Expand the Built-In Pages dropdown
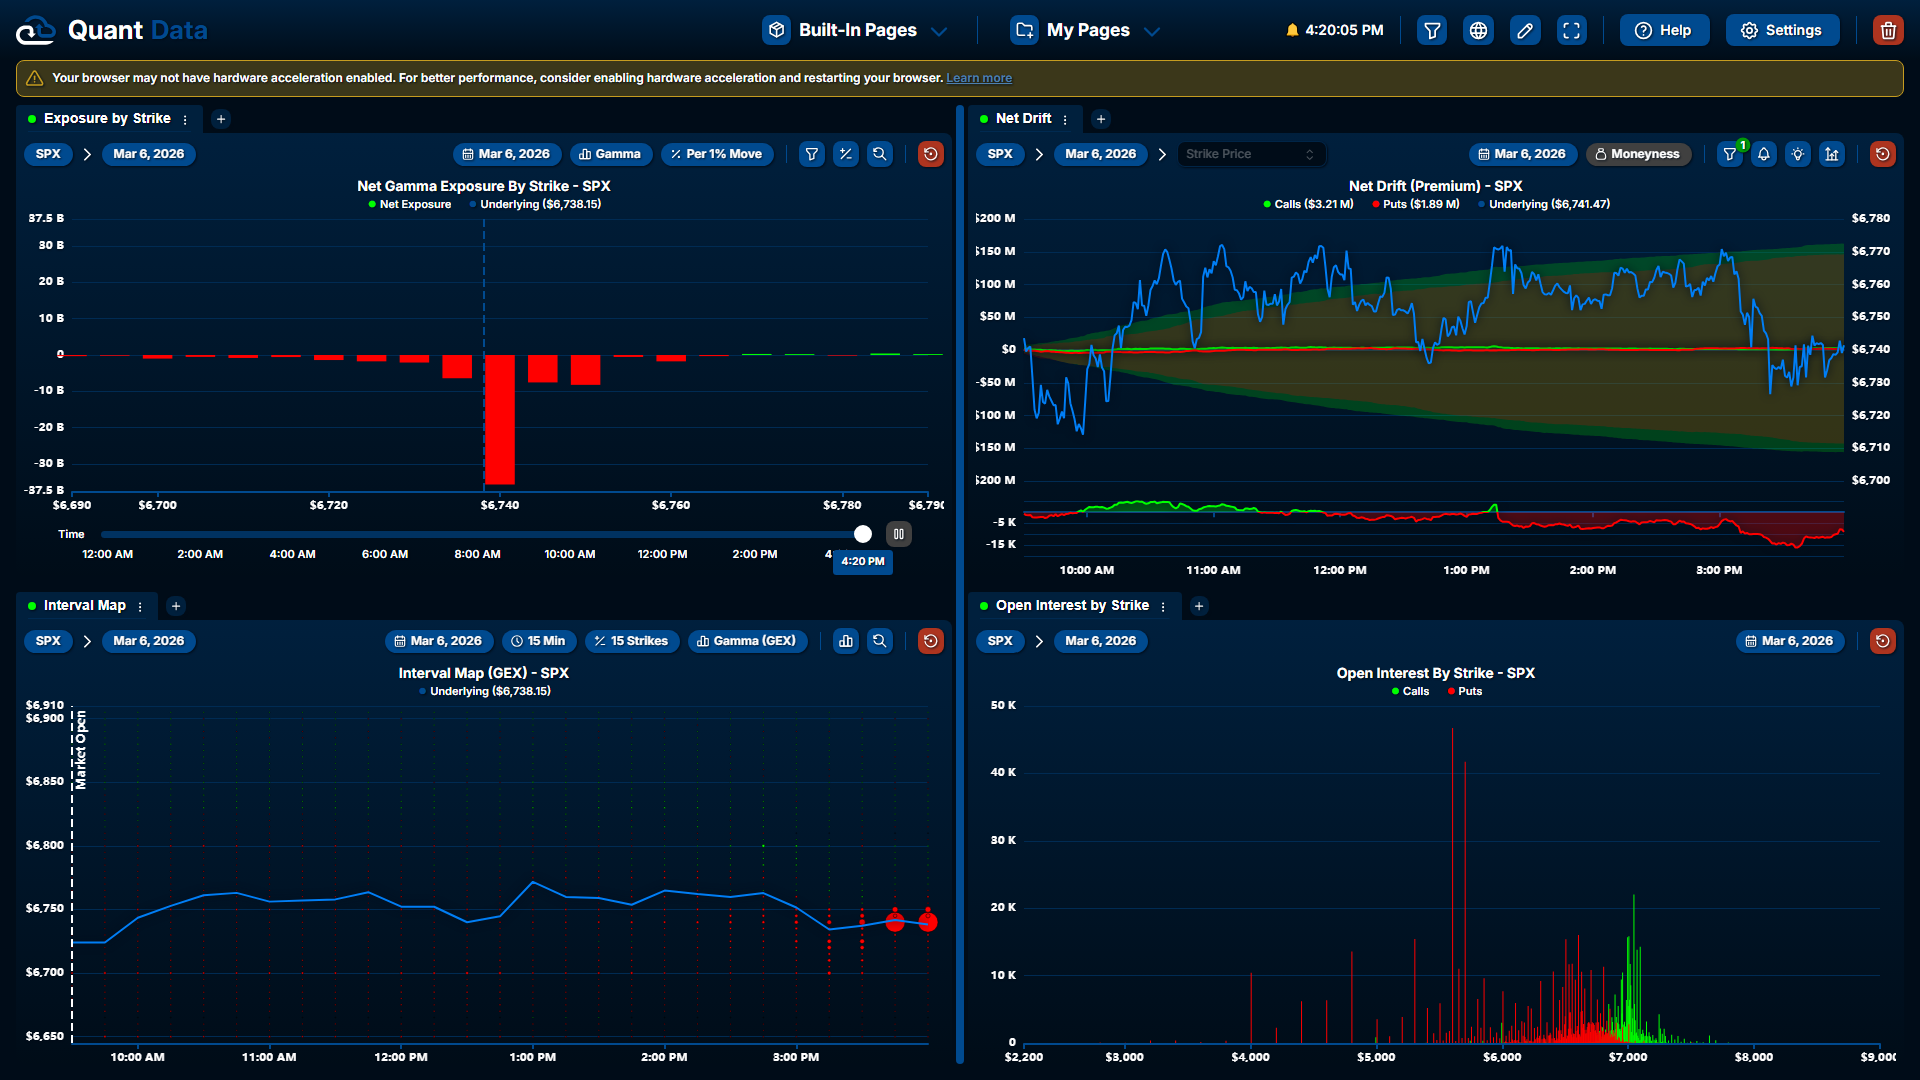 (856, 30)
